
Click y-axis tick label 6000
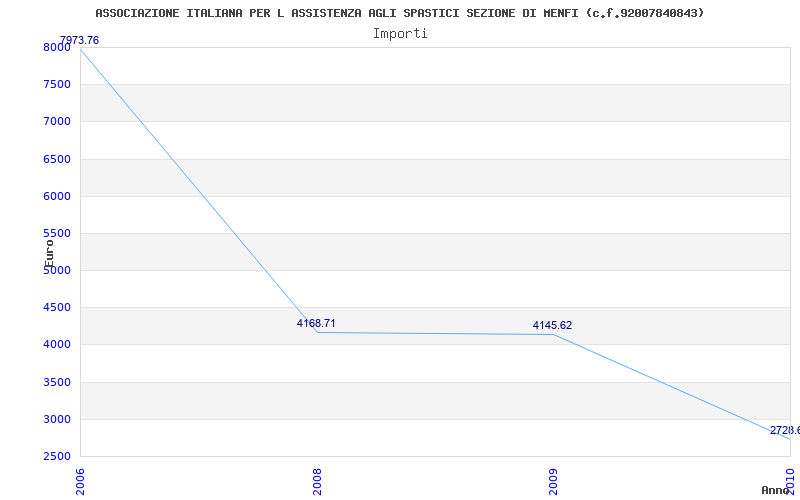coord(56,196)
